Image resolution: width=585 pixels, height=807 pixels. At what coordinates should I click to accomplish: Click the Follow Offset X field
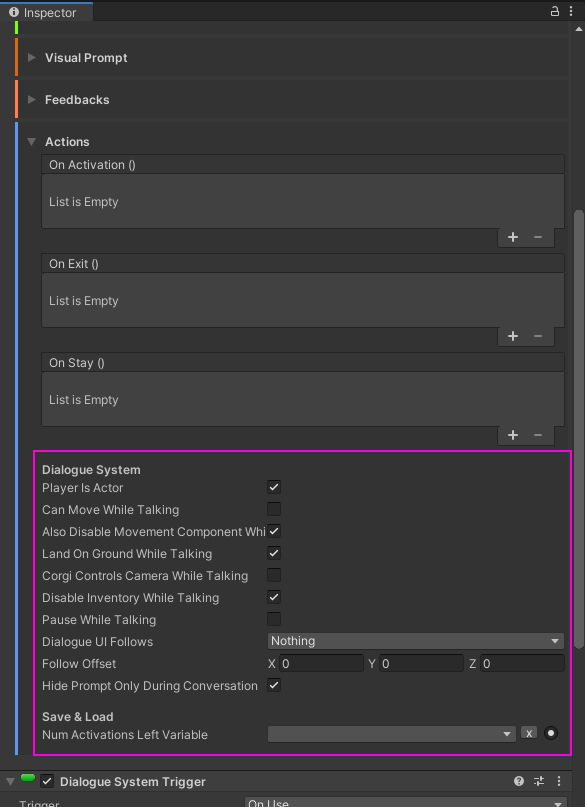click(x=321, y=663)
